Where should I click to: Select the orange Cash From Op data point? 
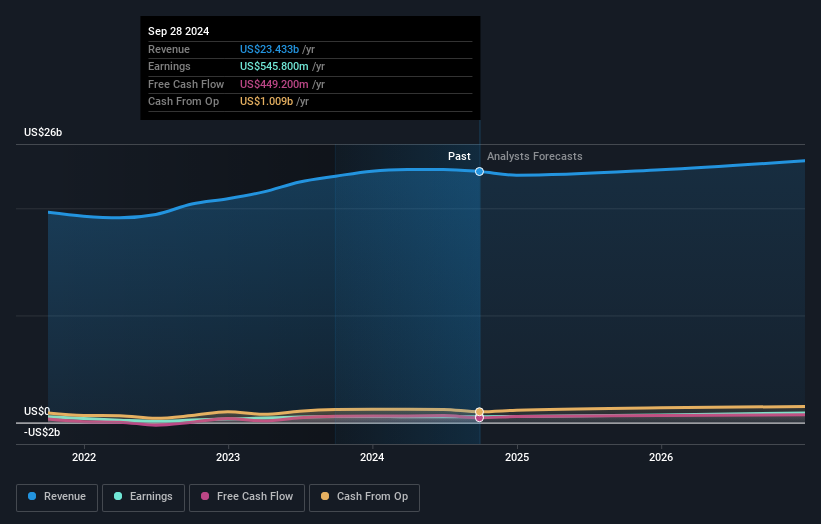click(x=479, y=412)
